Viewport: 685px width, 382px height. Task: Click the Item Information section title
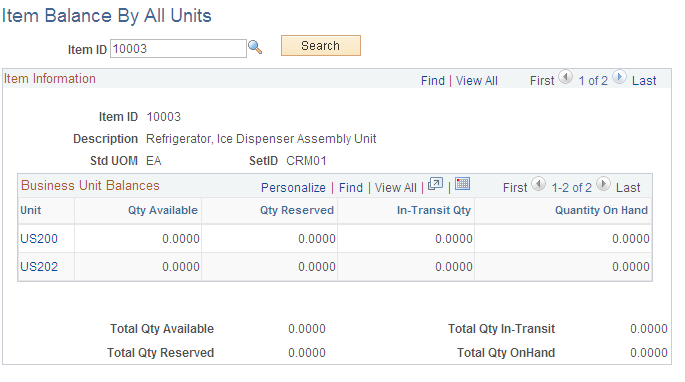click(x=50, y=79)
